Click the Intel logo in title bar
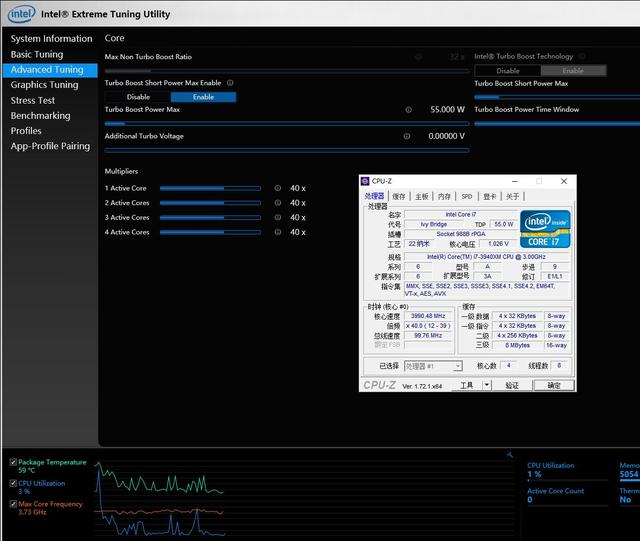The width and height of the screenshot is (640, 541). point(22,14)
